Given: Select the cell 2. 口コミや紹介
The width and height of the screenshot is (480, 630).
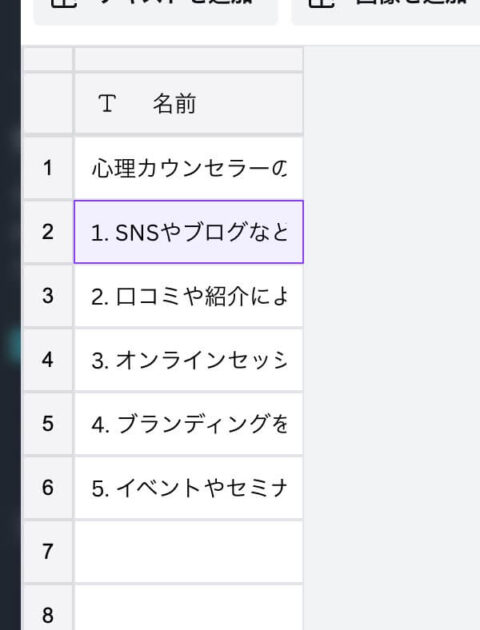Looking at the screenshot, I should click(x=189, y=296).
